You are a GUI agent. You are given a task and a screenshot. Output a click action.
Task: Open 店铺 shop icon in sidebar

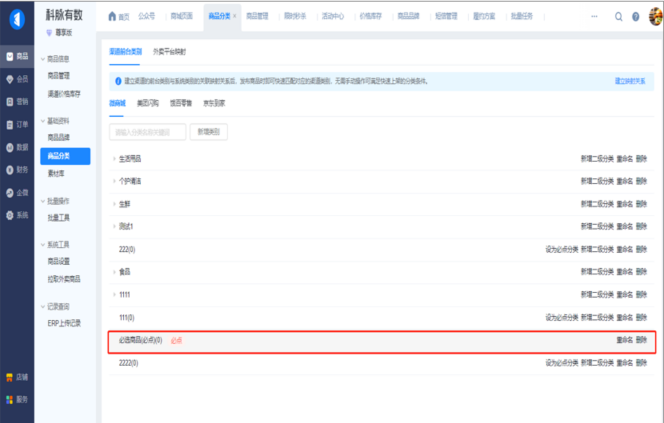pos(17,377)
